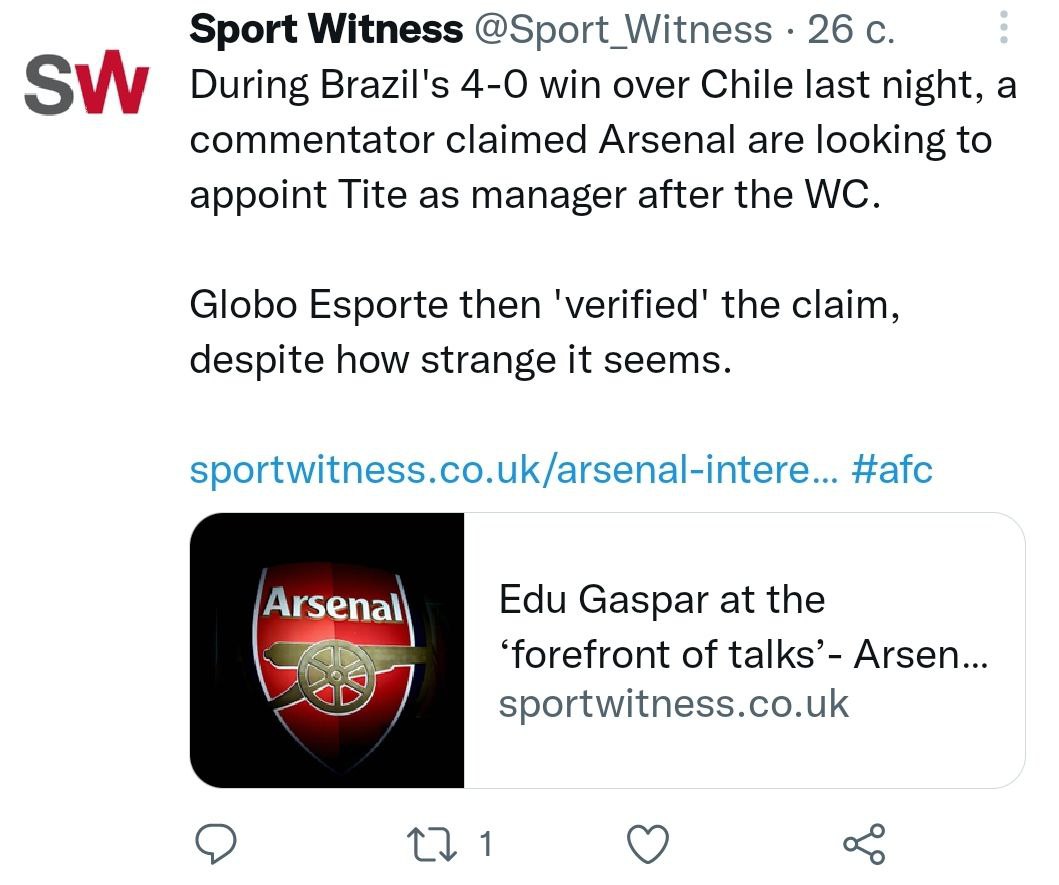This screenshot has width=1059, height=885.
Task: Like the tweet with the heart icon
Action: (647, 845)
